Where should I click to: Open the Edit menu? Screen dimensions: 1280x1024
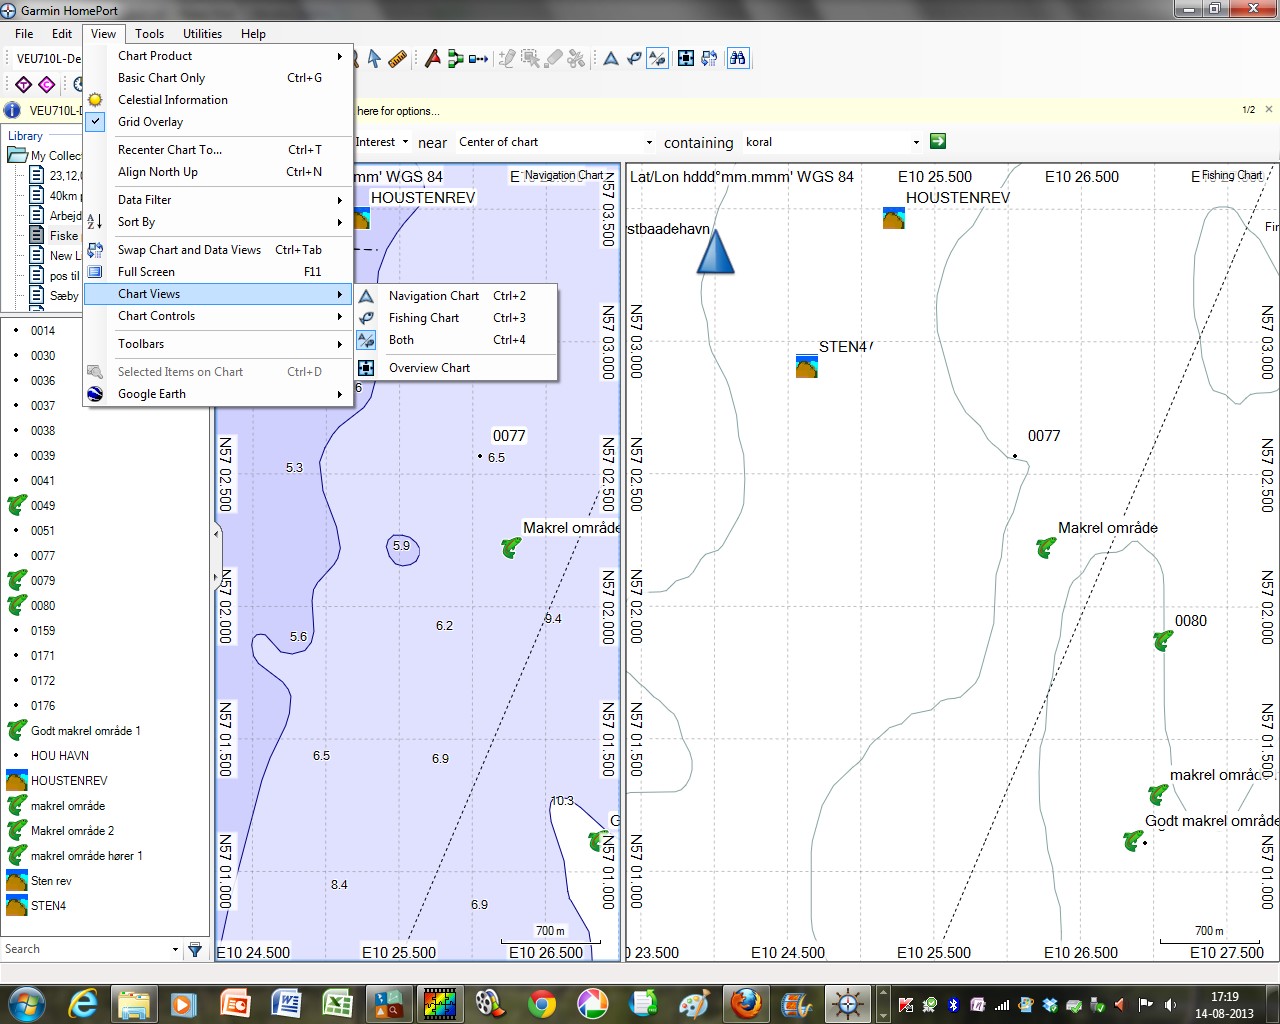(62, 33)
